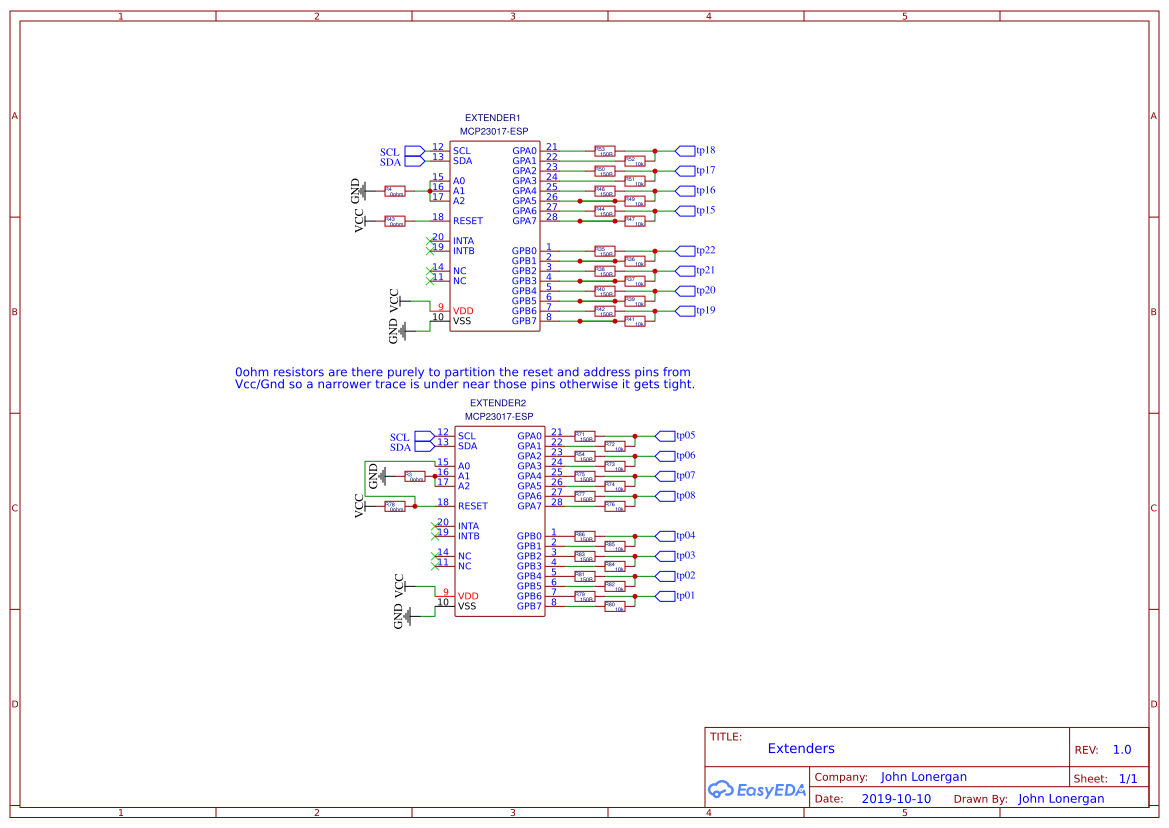The image size is (1169, 828).
Task: Select the blue 0ohm resistors note text
Action: point(463,378)
